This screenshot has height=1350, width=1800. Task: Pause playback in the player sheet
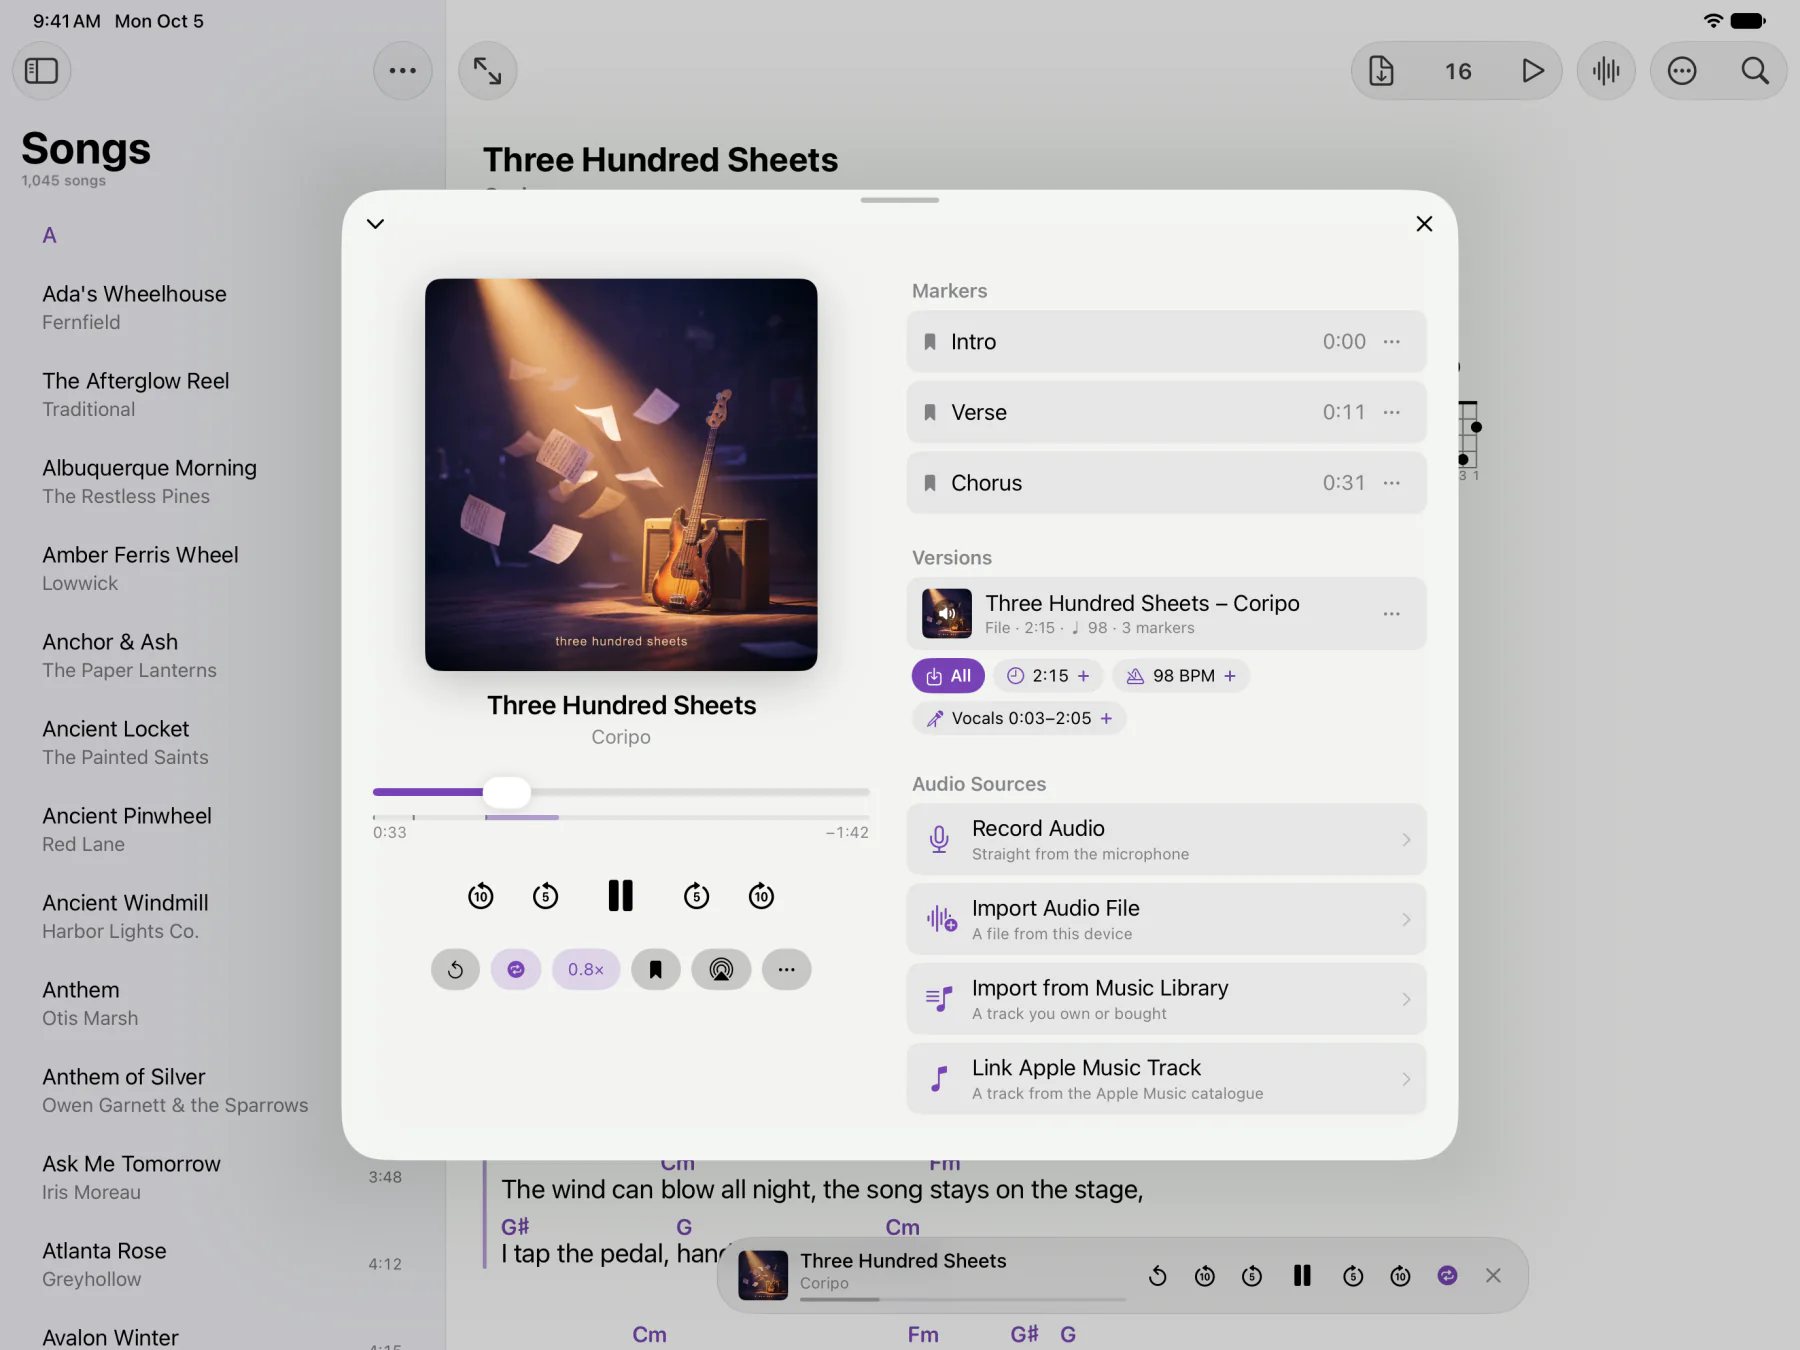tap(621, 896)
